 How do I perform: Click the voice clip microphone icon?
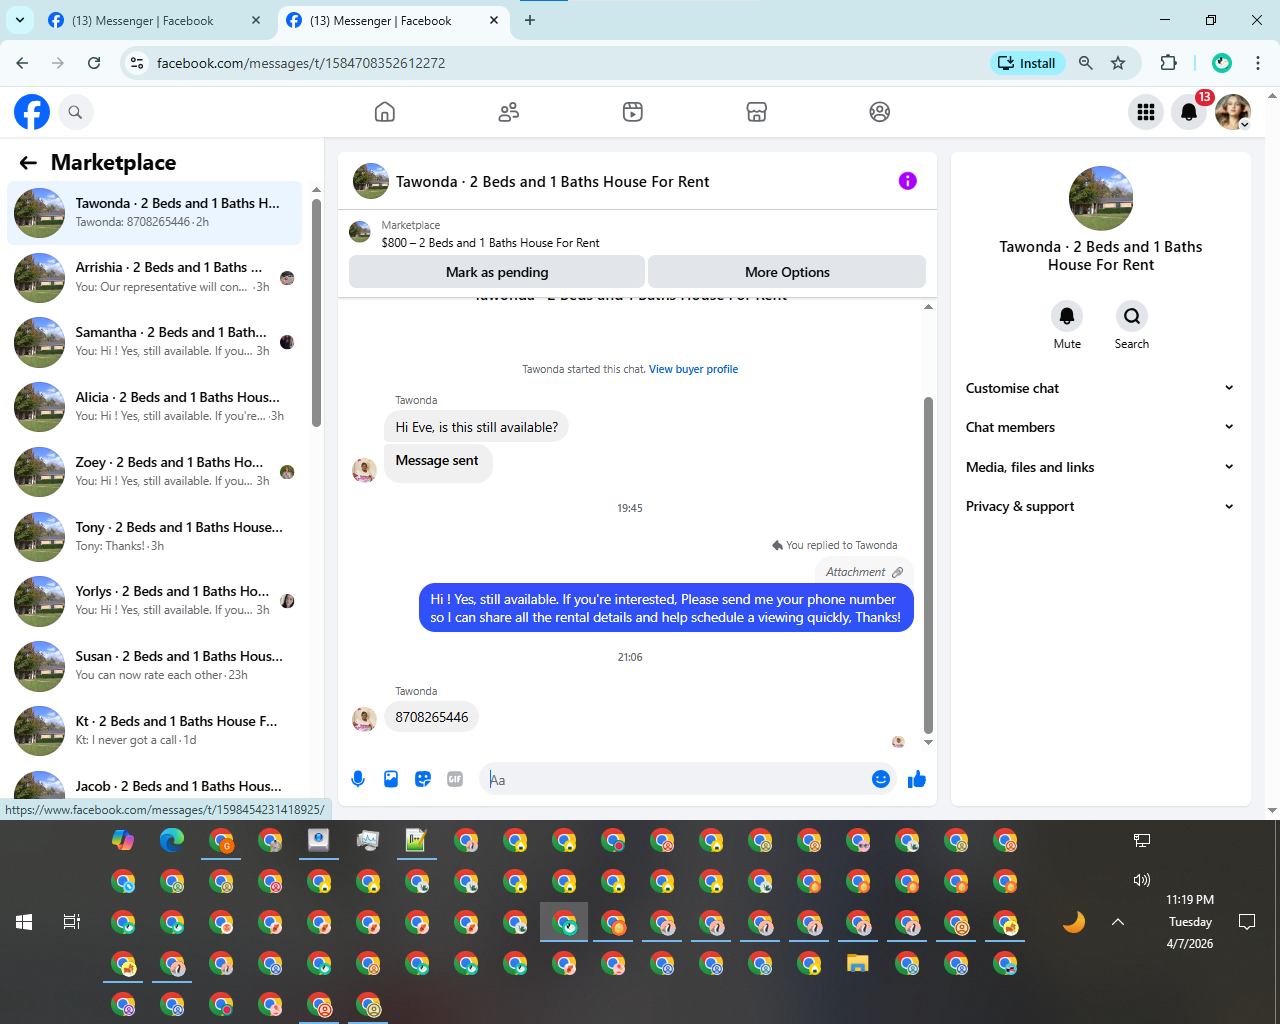pos(358,779)
